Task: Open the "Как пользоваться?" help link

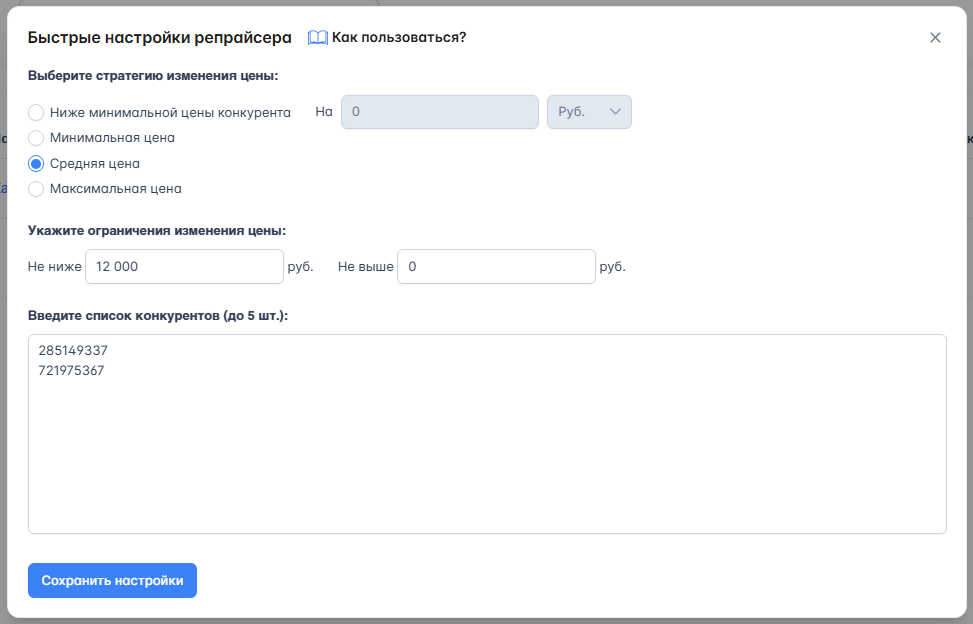Action: pos(398,38)
